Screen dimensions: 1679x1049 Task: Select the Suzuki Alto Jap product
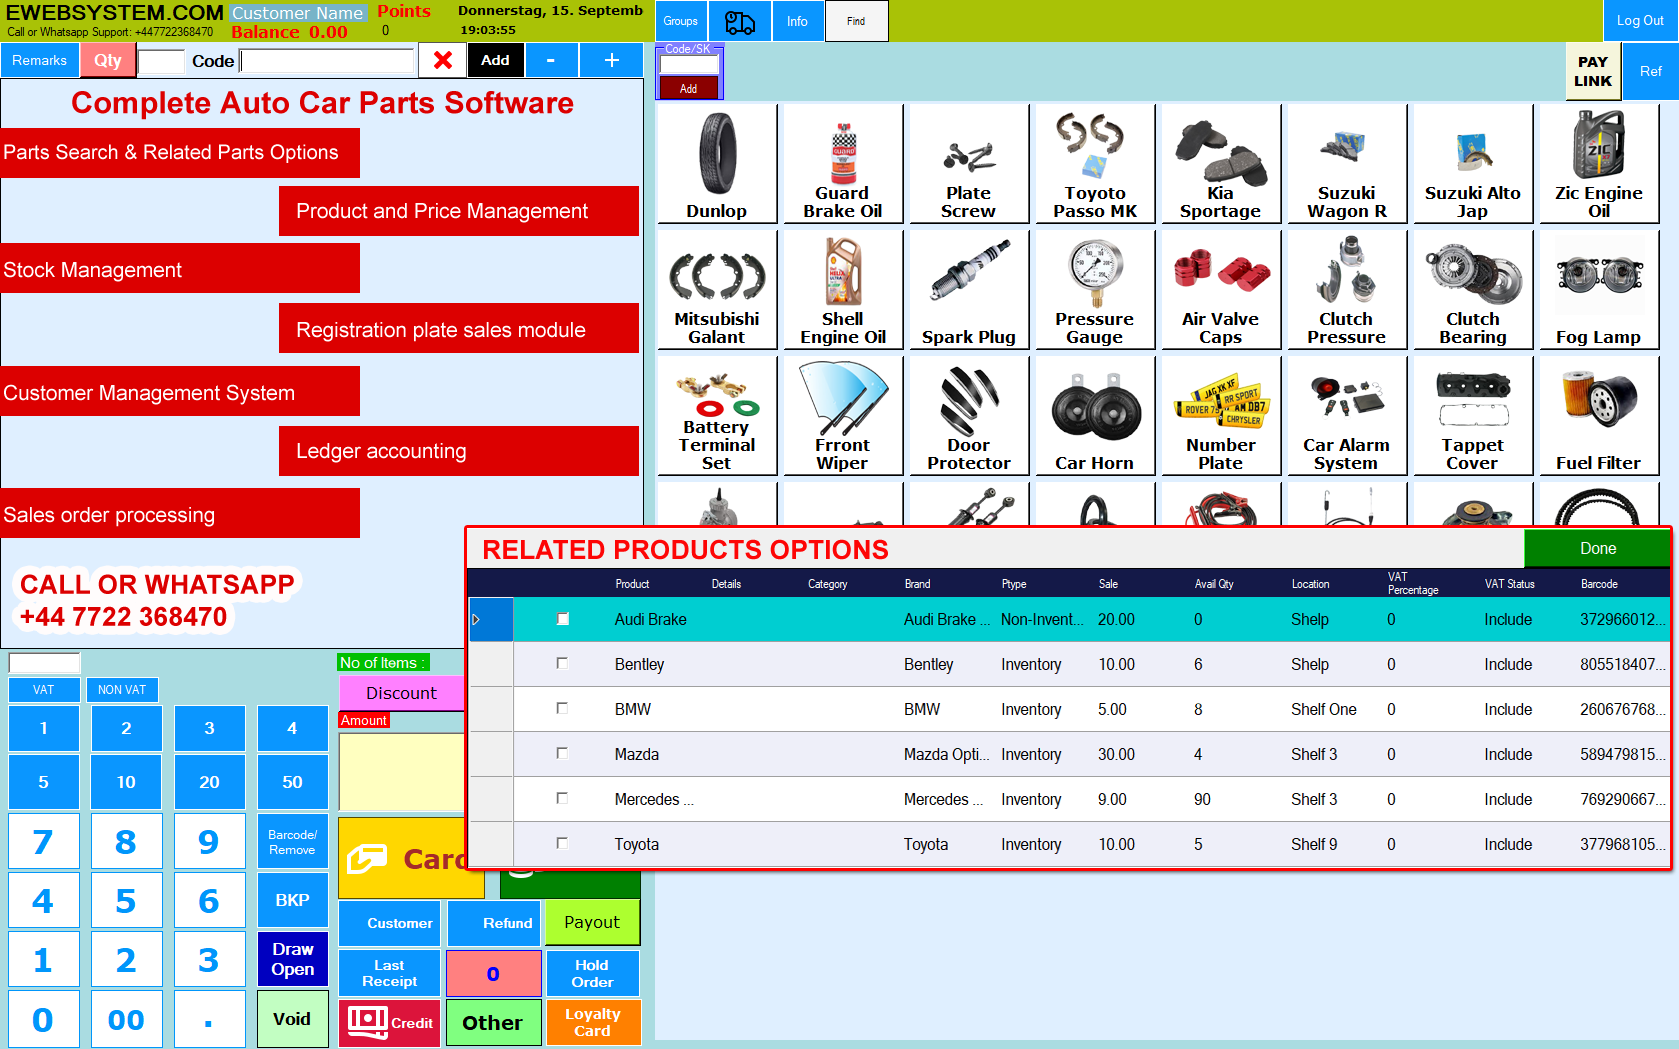[x=1473, y=163]
